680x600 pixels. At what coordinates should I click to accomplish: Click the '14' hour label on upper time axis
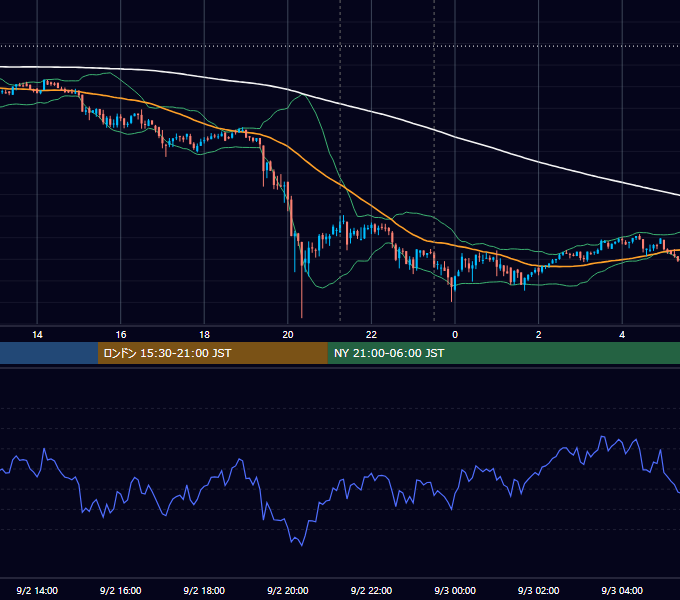[x=37, y=335]
